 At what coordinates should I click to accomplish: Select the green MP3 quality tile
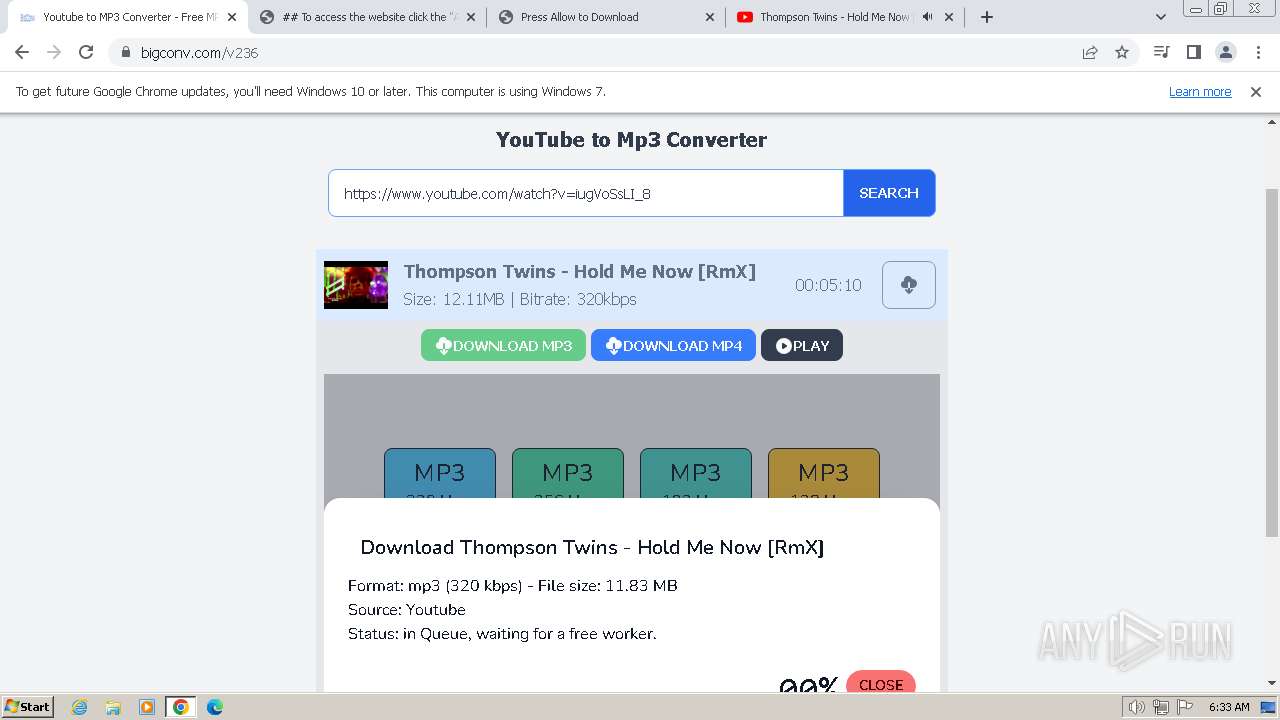(x=568, y=474)
